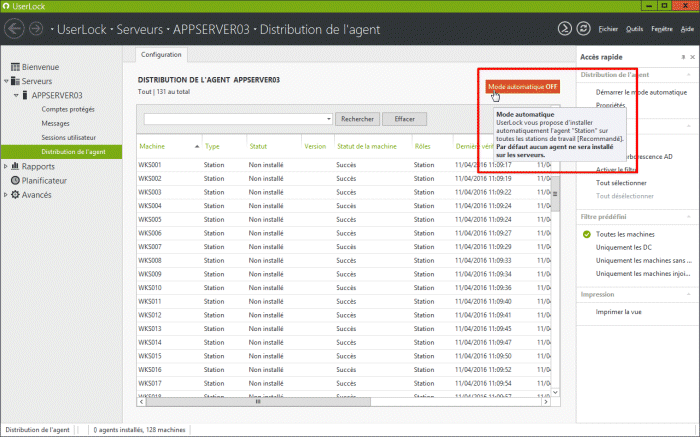Click the Planificateur clock icon

tap(15, 180)
